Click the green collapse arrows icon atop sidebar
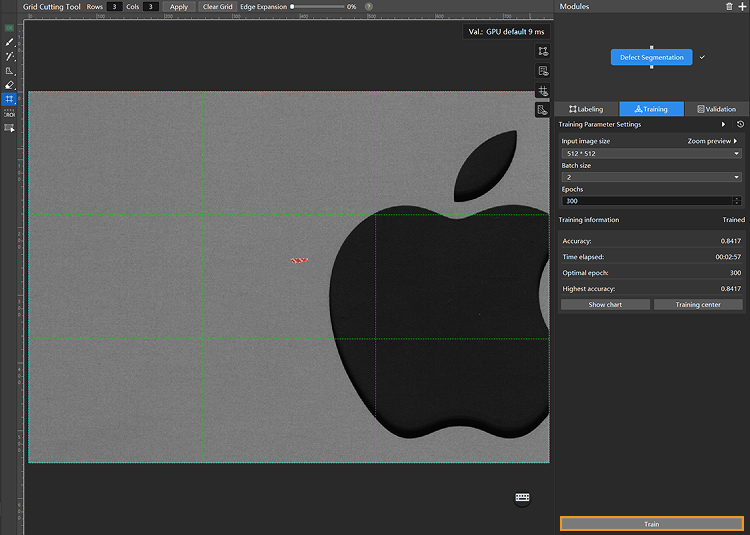 [x=9, y=28]
